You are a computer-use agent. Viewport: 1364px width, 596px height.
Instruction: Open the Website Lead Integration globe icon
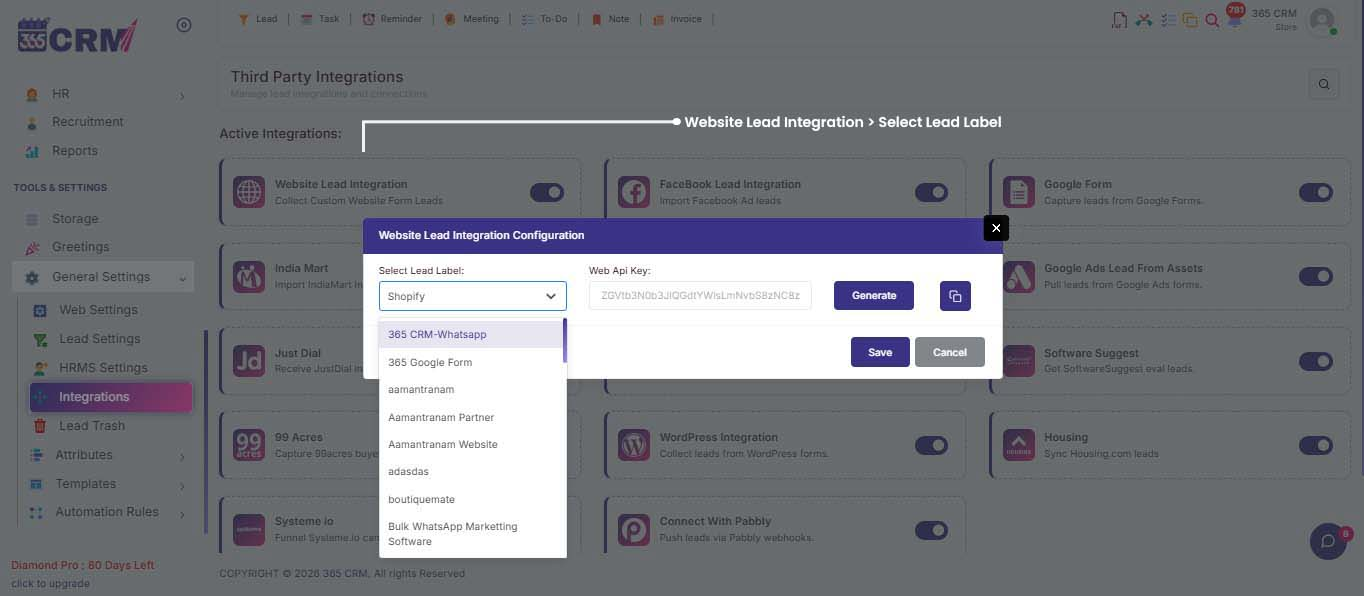tap(249, 192)
